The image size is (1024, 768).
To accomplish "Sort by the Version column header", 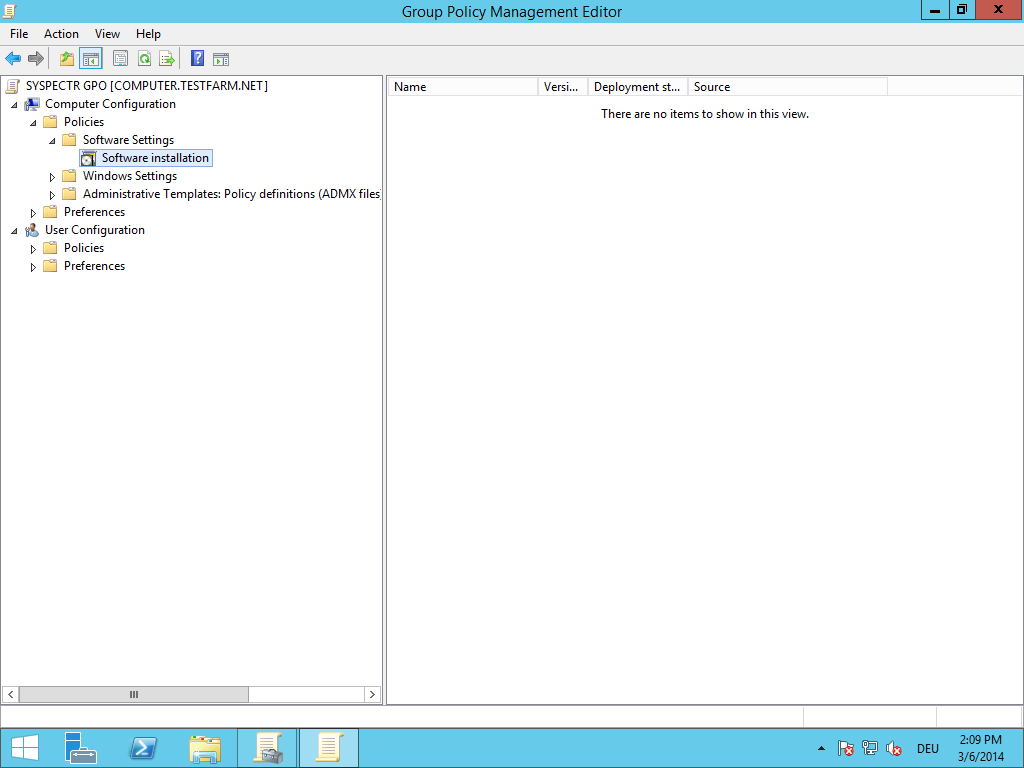I will click(563, 87).
